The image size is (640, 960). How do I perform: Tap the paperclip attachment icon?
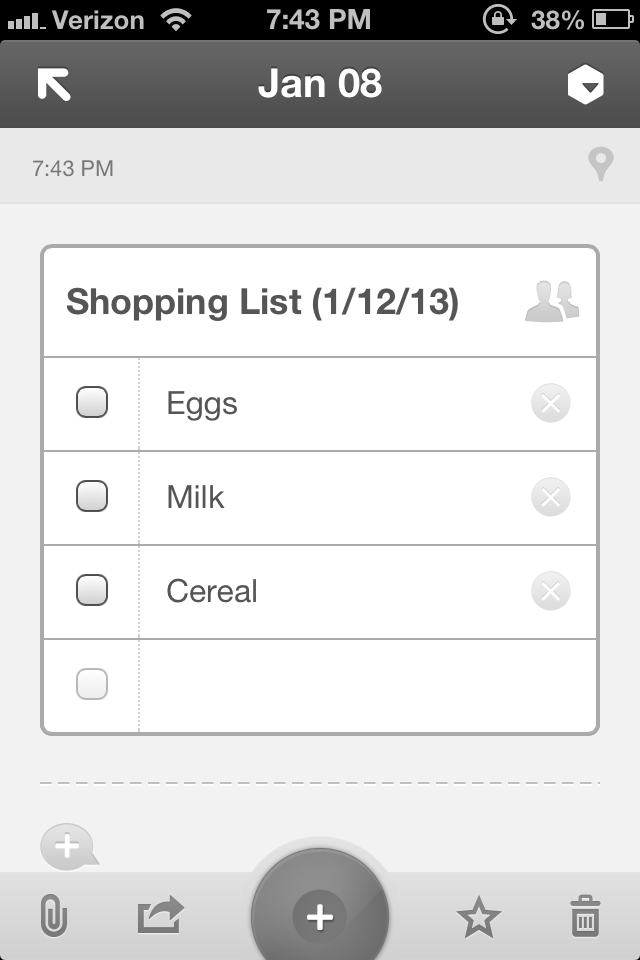click(x=53, y=915)
